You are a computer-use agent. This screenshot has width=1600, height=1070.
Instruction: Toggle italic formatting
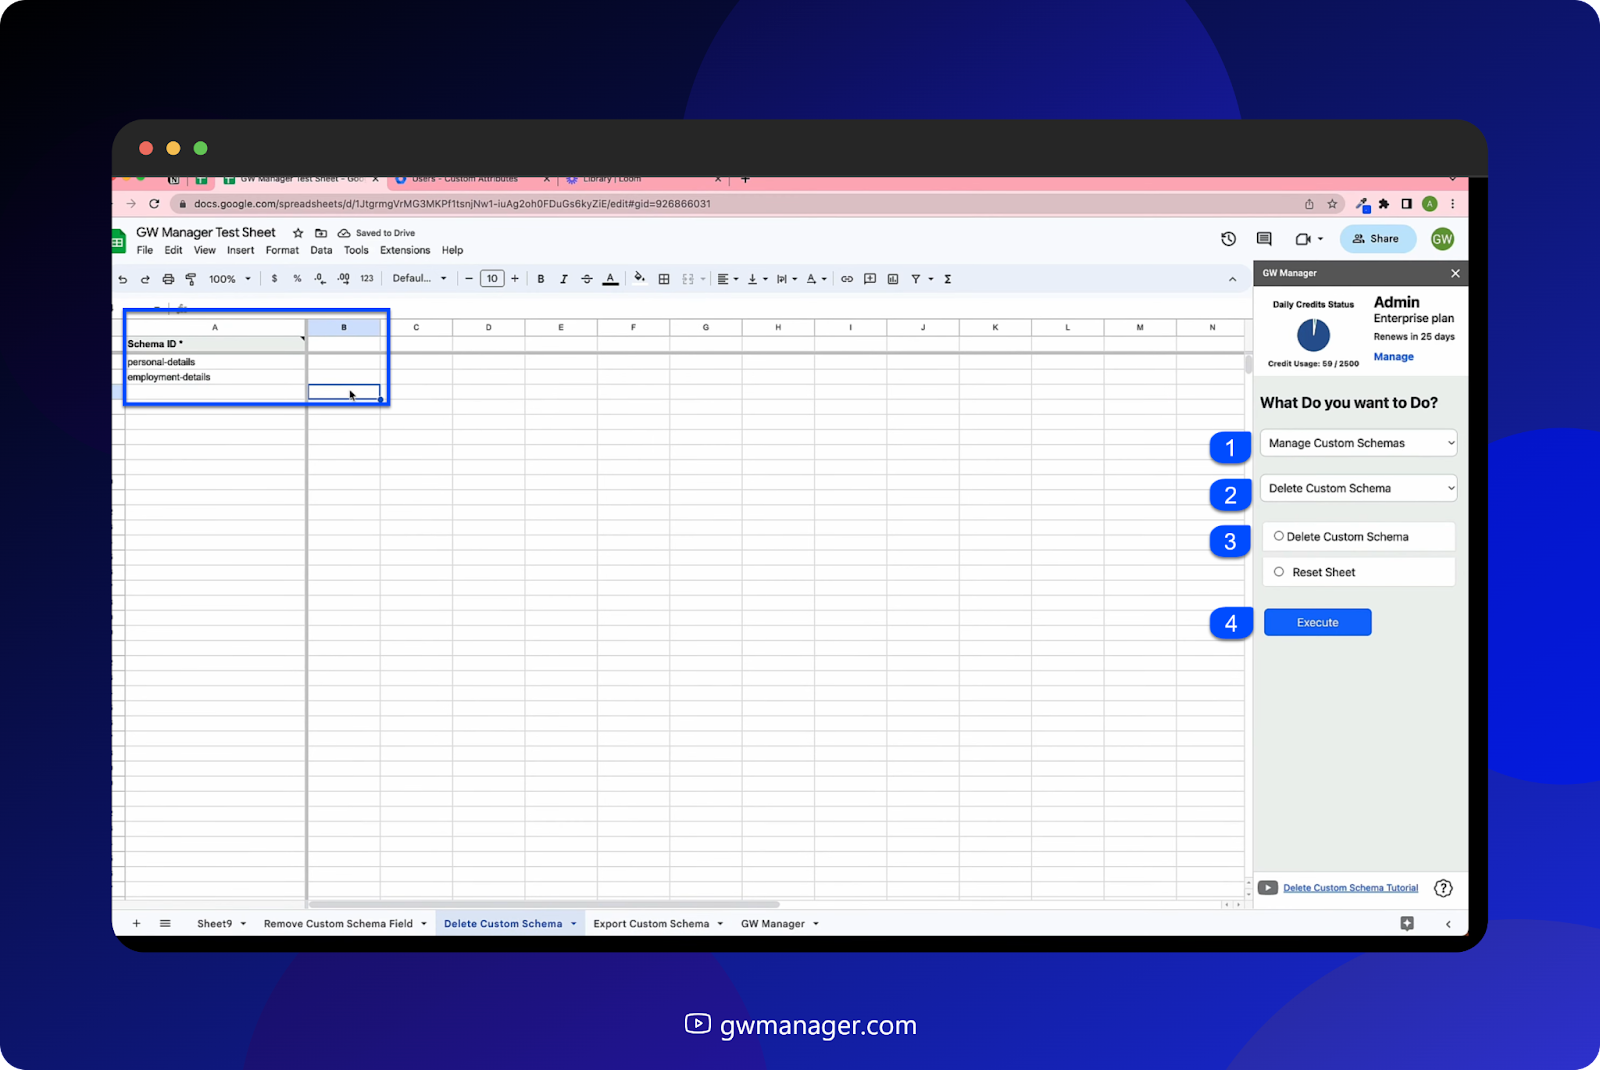click(564, 279)
